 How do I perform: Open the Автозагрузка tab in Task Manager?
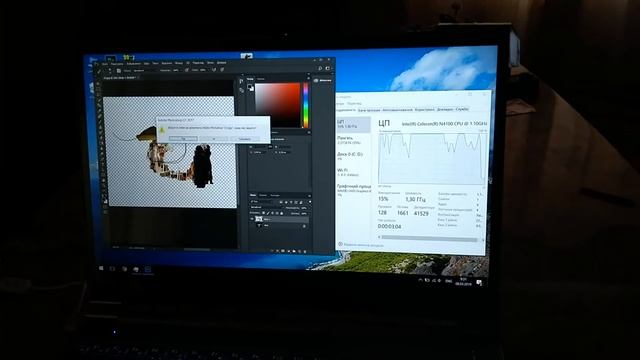(x=397, y=110)
